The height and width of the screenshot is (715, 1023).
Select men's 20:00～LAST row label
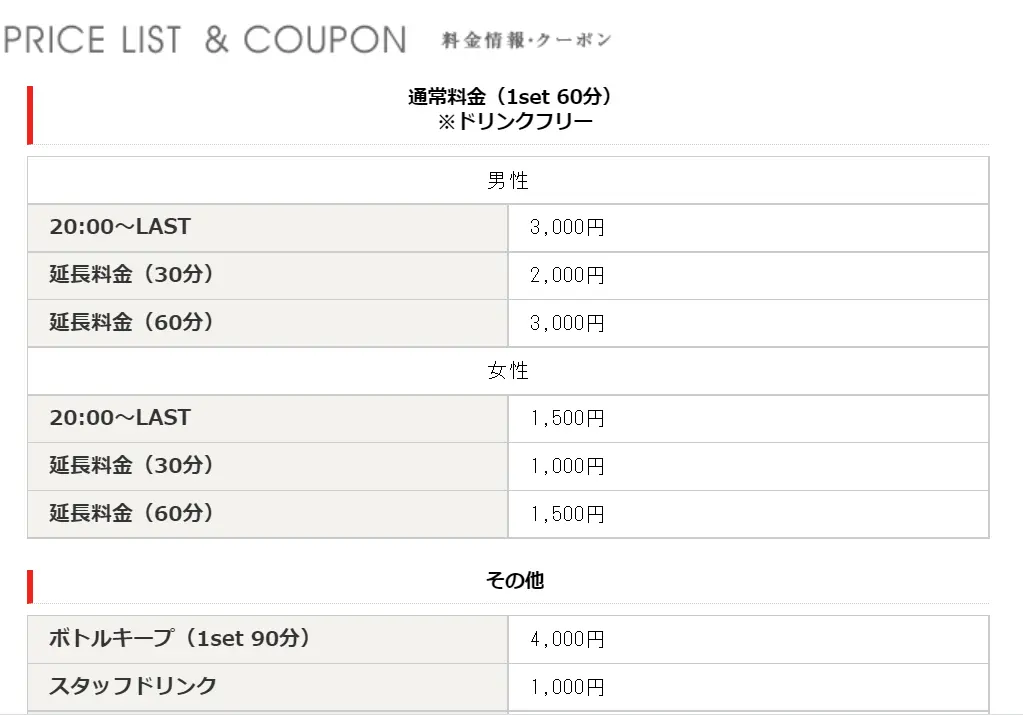[x=120, y=226]
